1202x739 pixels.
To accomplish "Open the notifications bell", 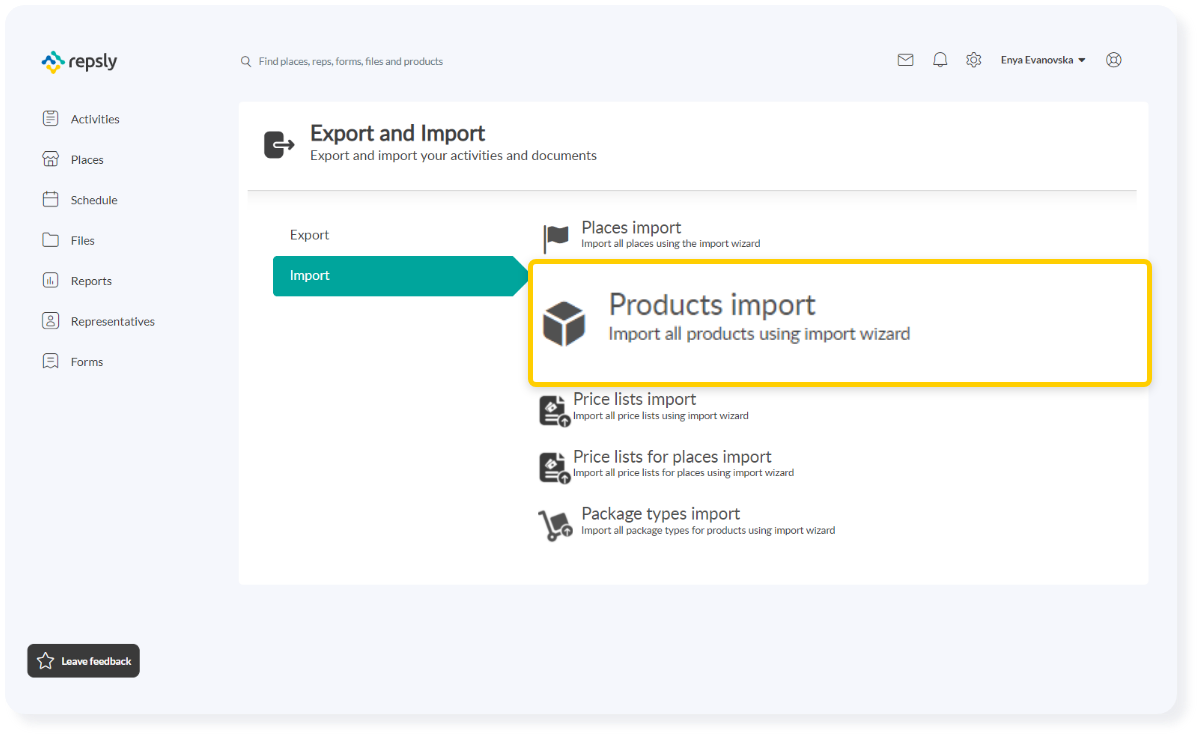I will (940, 60).
